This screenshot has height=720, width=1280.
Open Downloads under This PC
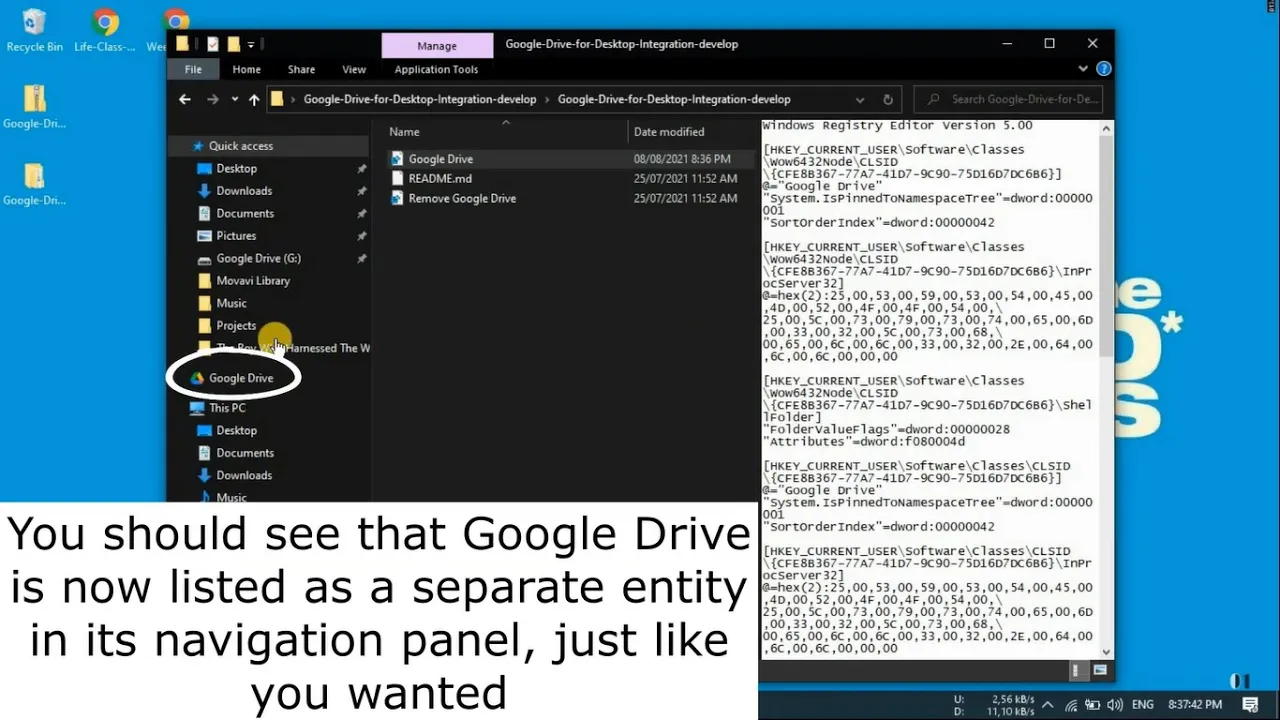pos(244,475)
